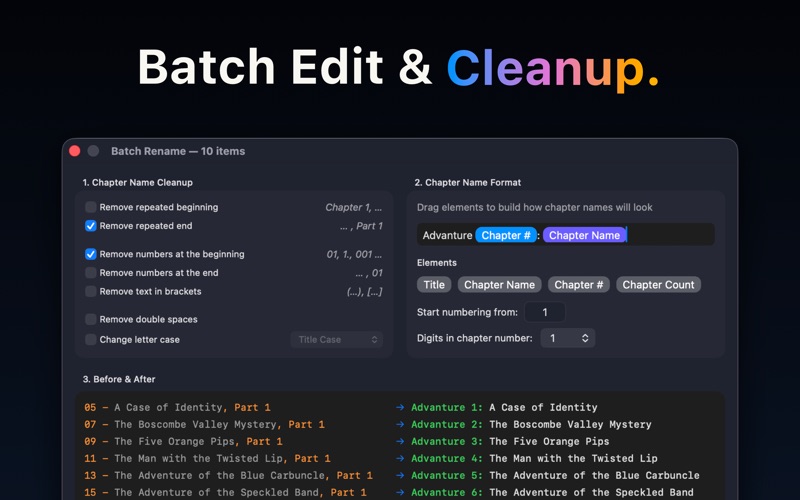Open Digits in chapter number dropdown
The height and width of the screenshot is (500, 800).
point(569,338)
